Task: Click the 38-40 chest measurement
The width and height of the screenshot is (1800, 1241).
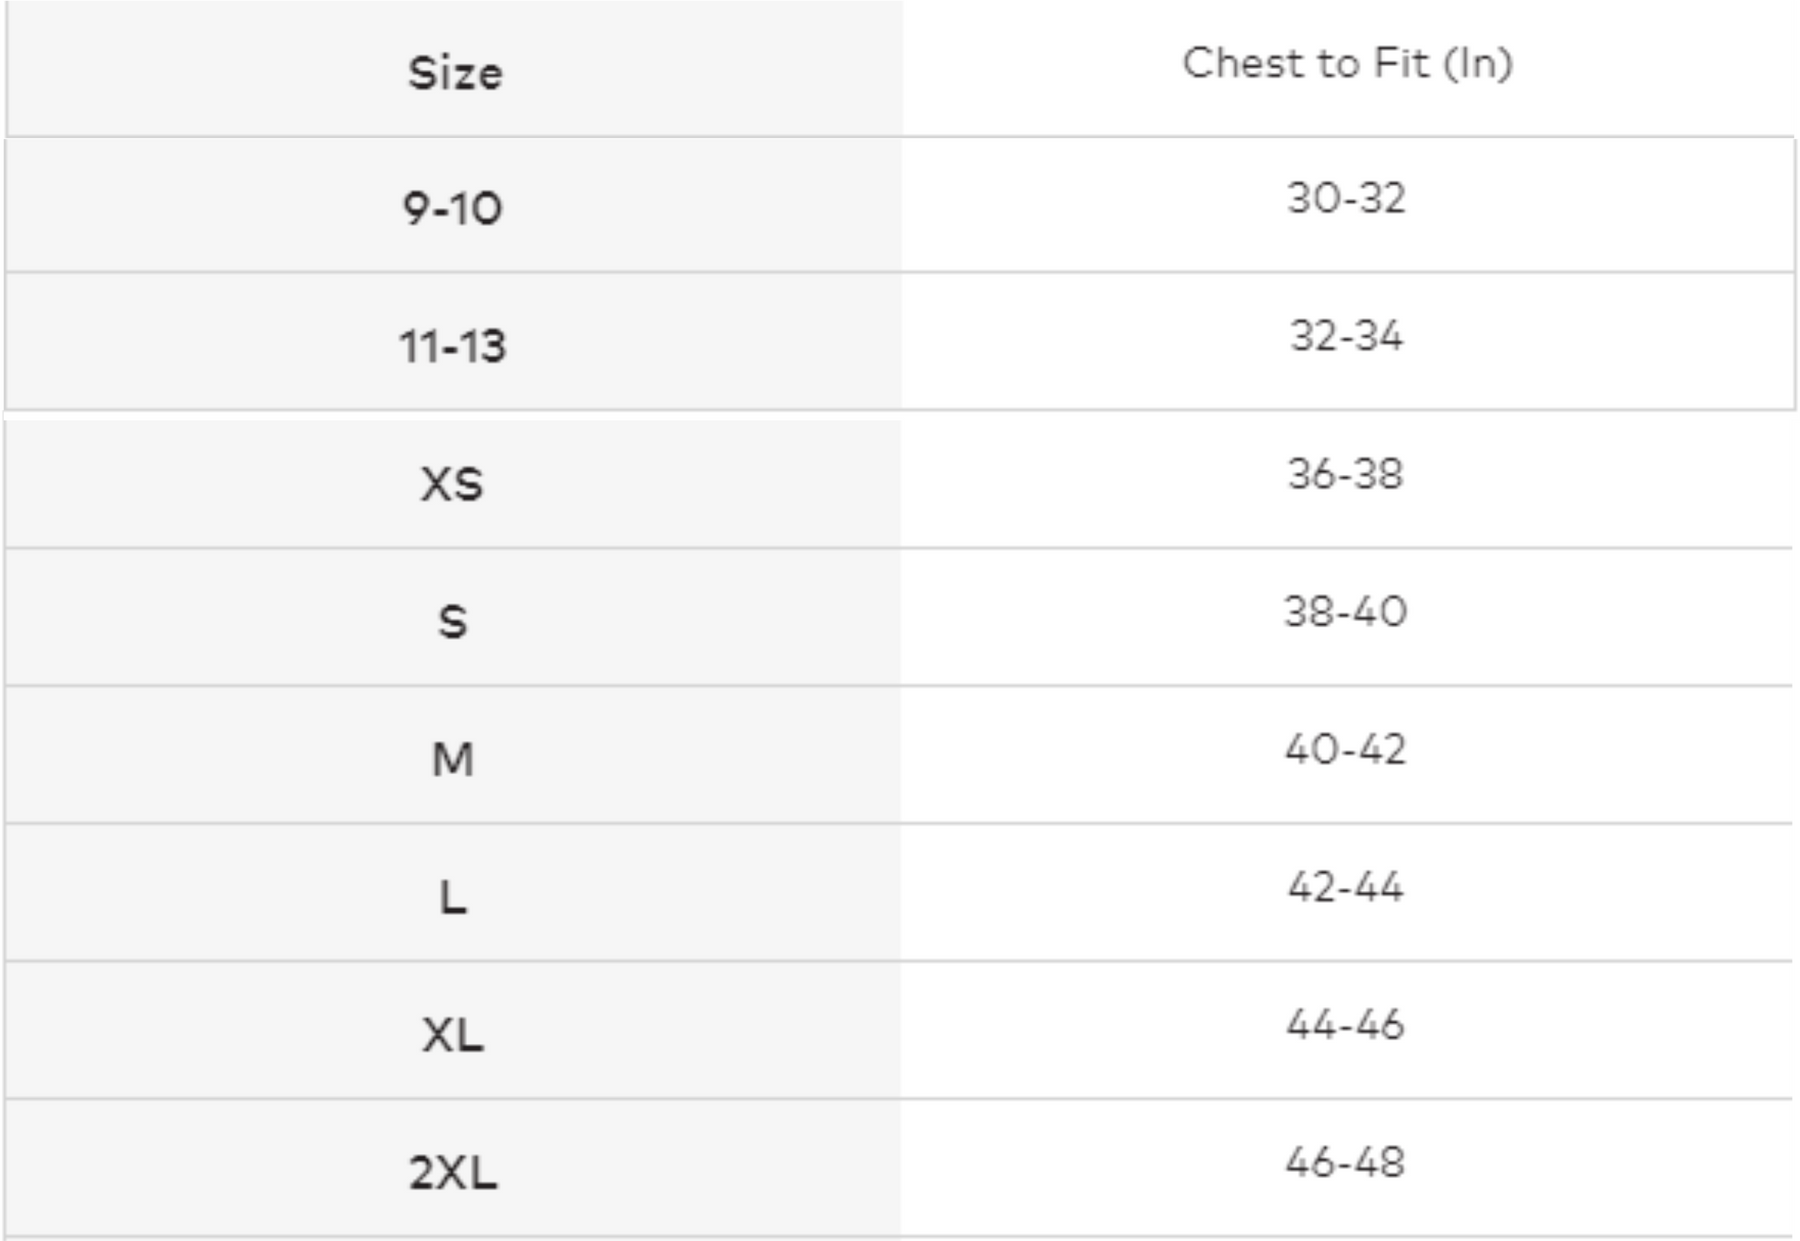Action: 1346,611
